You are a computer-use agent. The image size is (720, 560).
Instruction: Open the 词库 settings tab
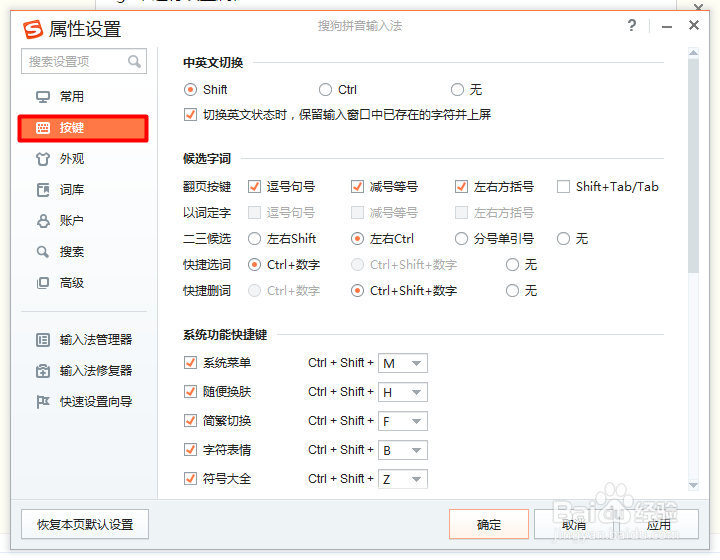point(83,190)
